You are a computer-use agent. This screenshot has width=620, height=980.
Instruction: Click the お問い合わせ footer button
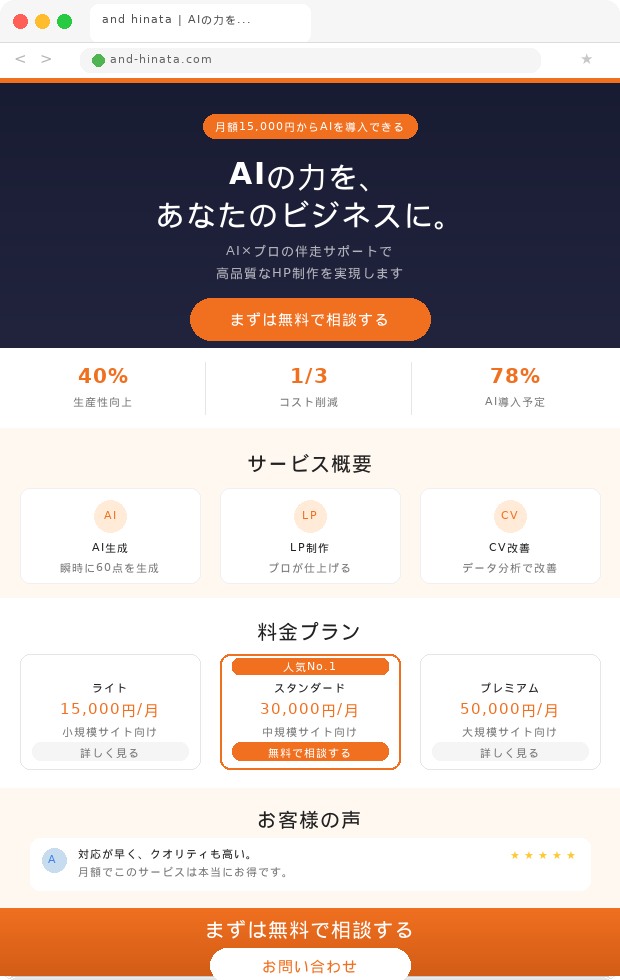[310, 966]
